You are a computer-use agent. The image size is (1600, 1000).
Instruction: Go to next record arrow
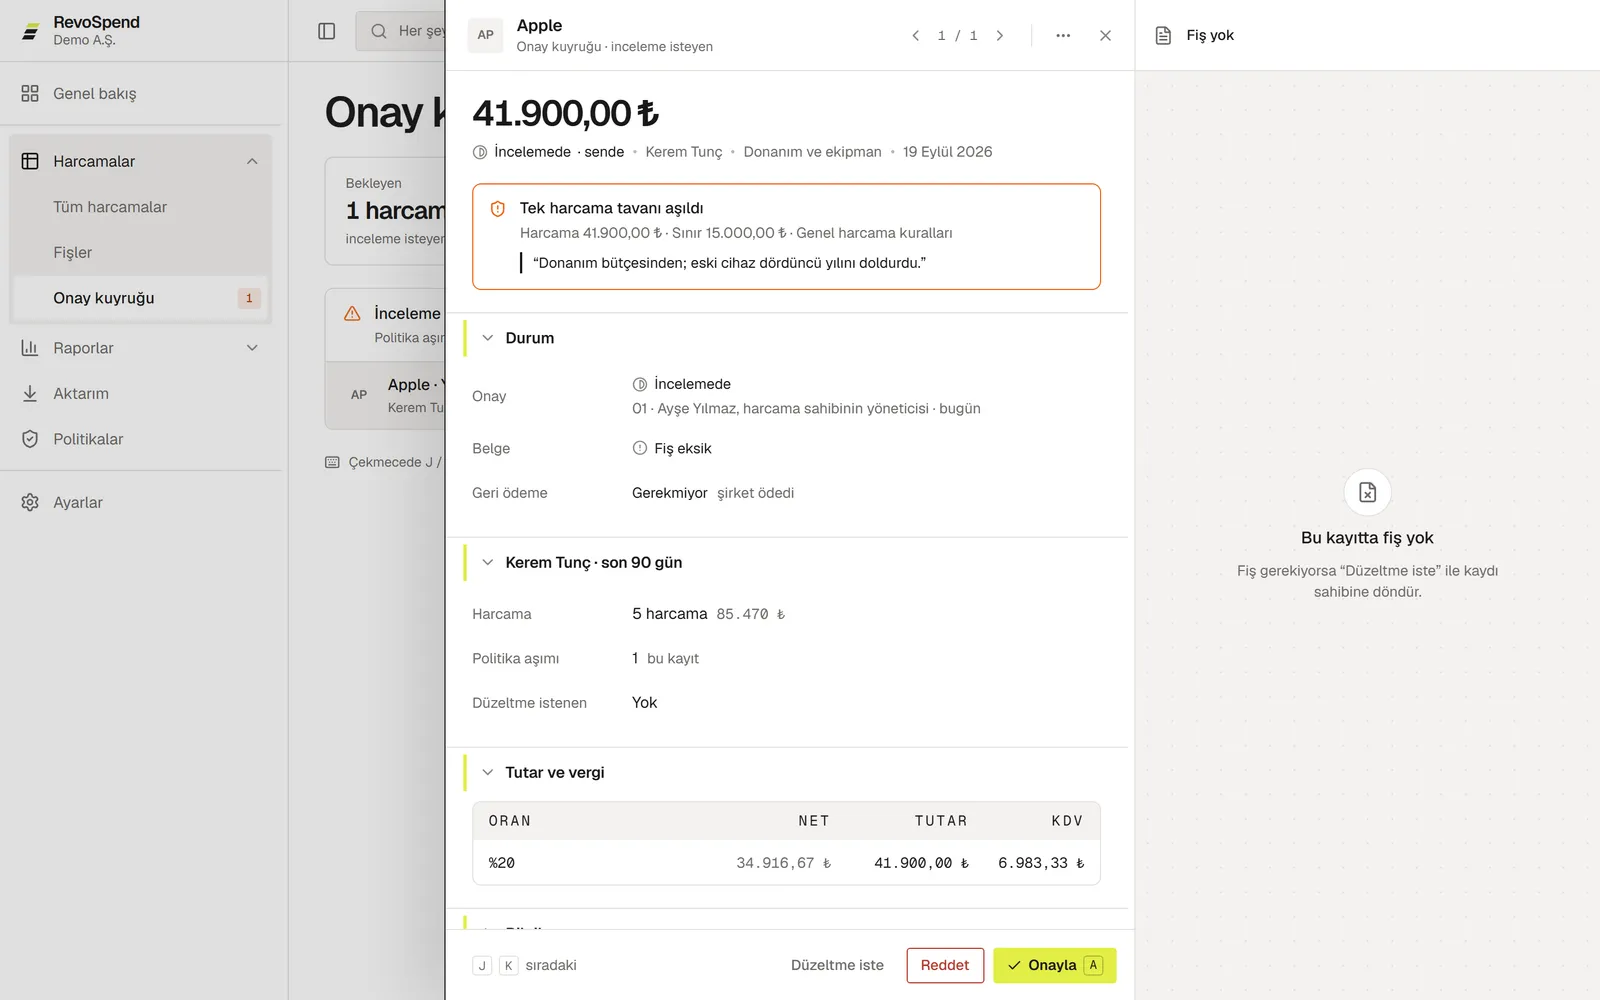coord(999,35)
